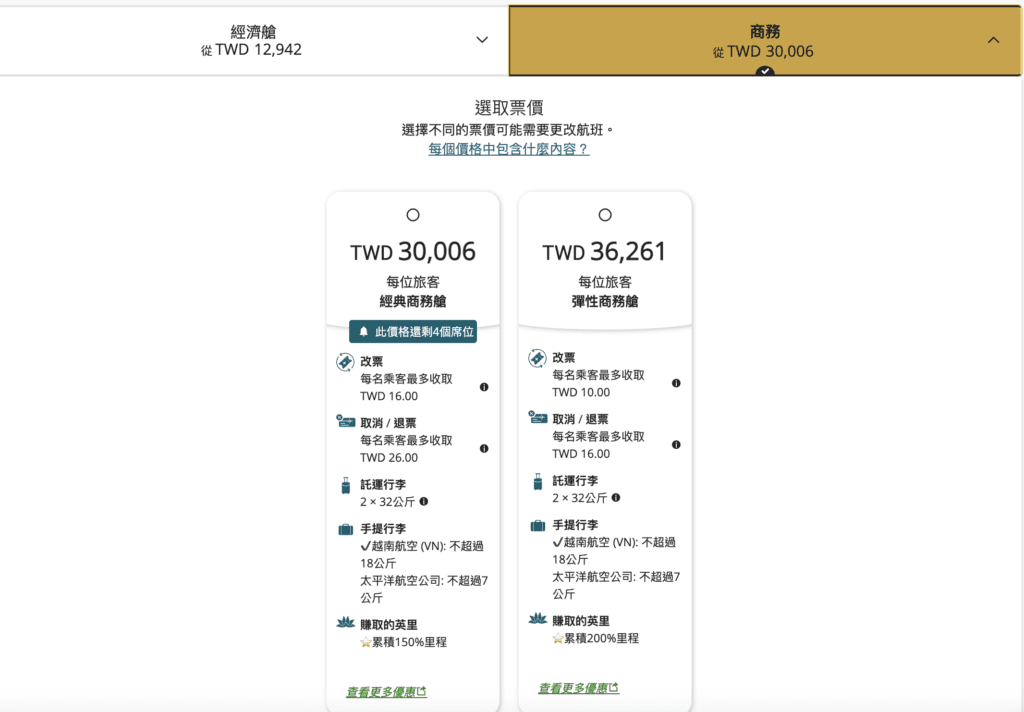
Task: Click the 累積200%里程 text
Action: pos(601,638)
